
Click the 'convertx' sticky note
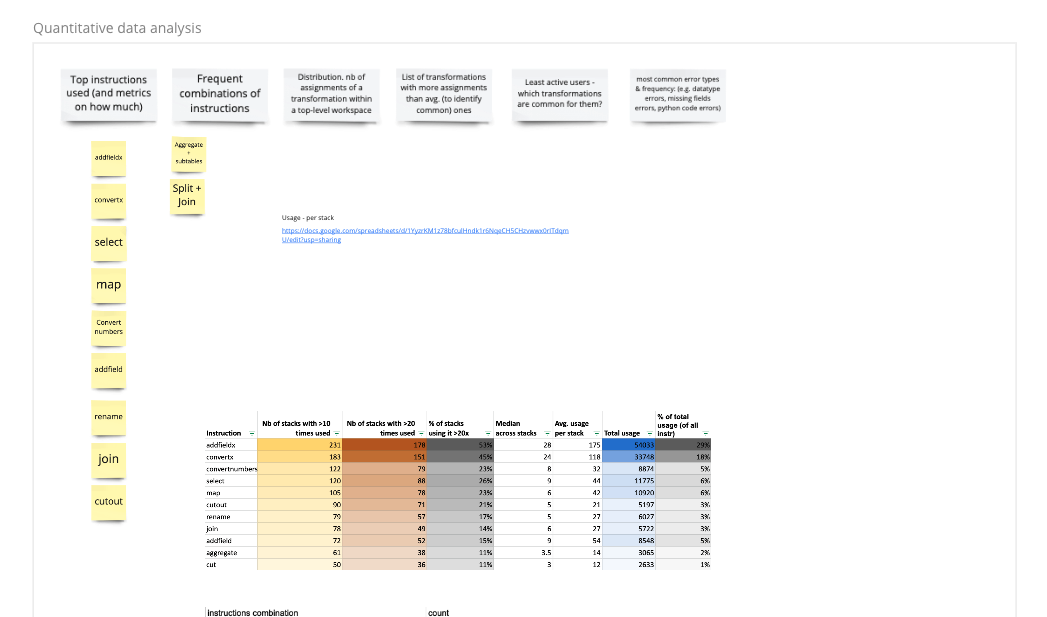point(109,200)
